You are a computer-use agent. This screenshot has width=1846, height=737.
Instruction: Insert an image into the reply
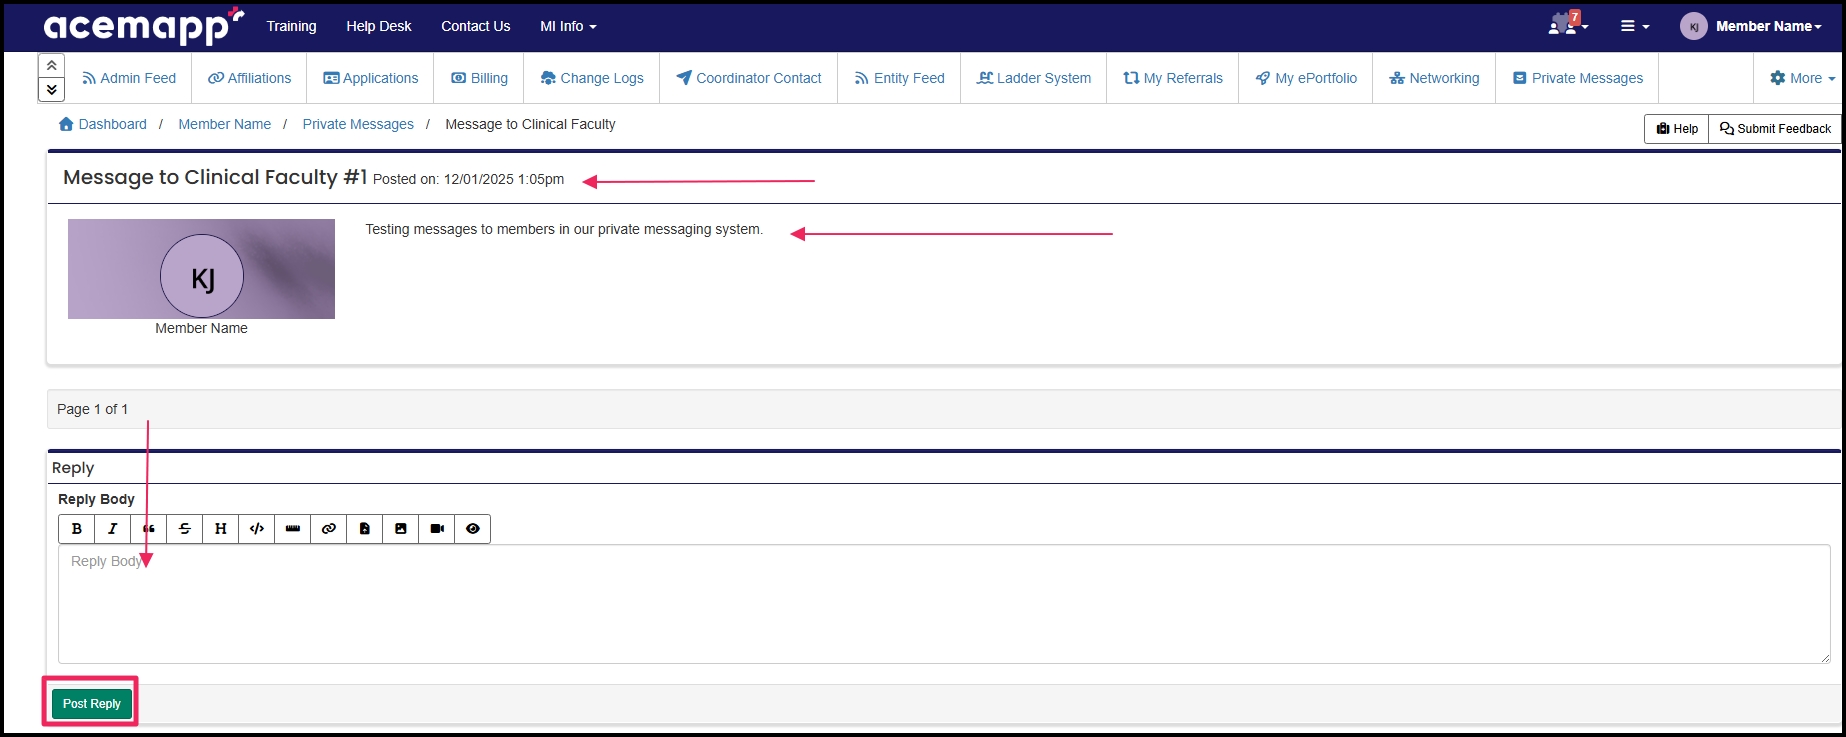pos(401,529)
